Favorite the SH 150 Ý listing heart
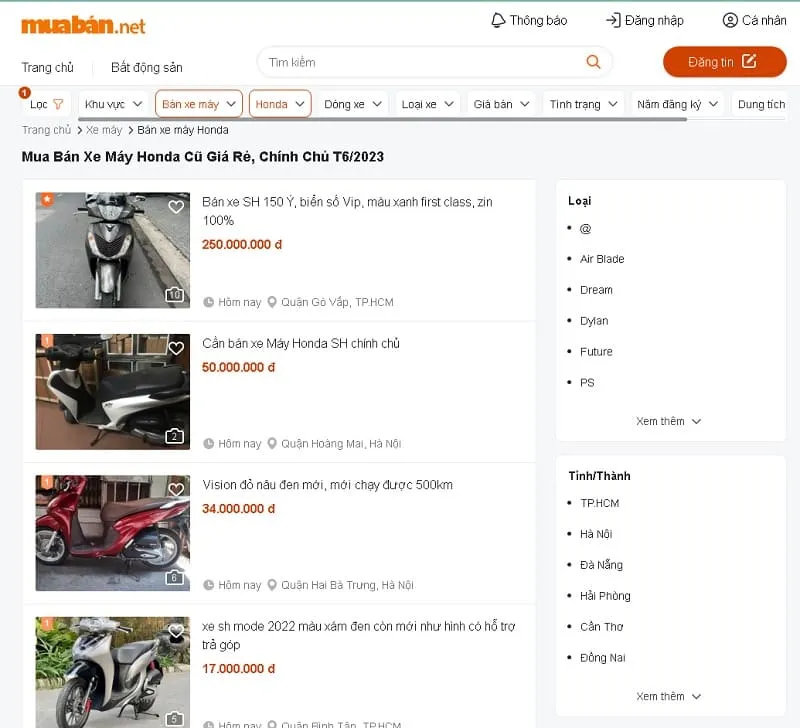This screenshot has width=800, height=728. [176, 207]
